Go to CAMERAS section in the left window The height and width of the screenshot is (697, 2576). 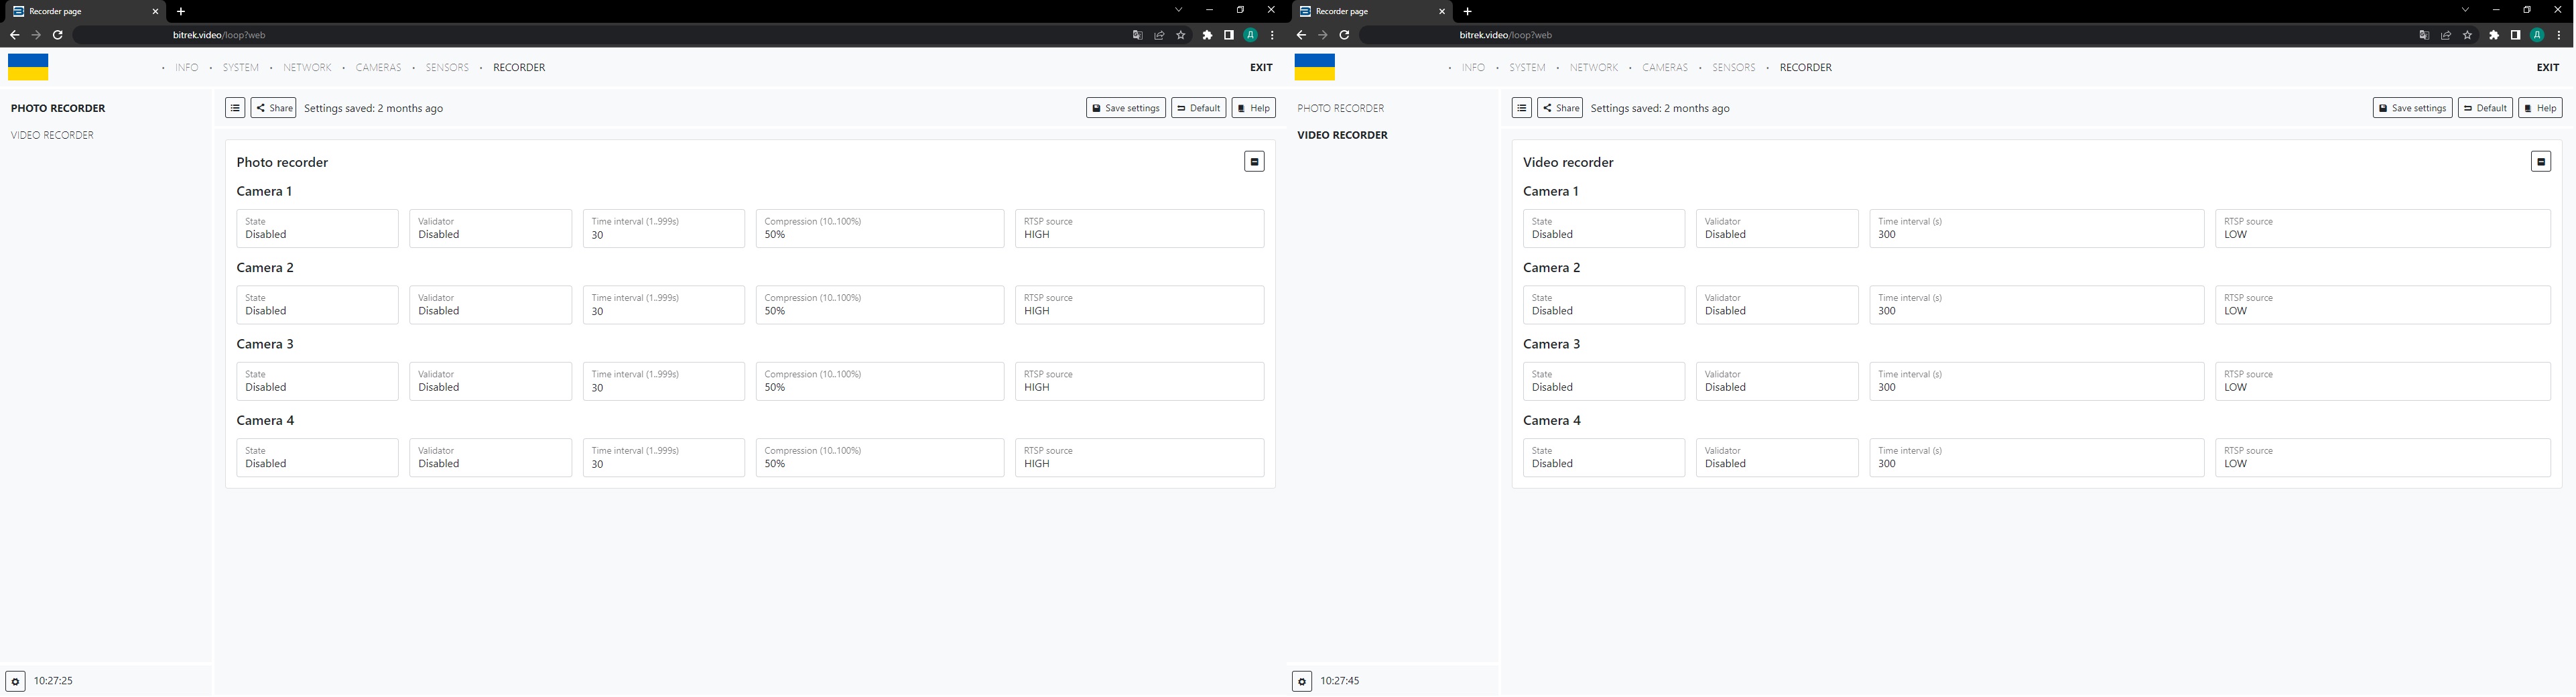378,68
